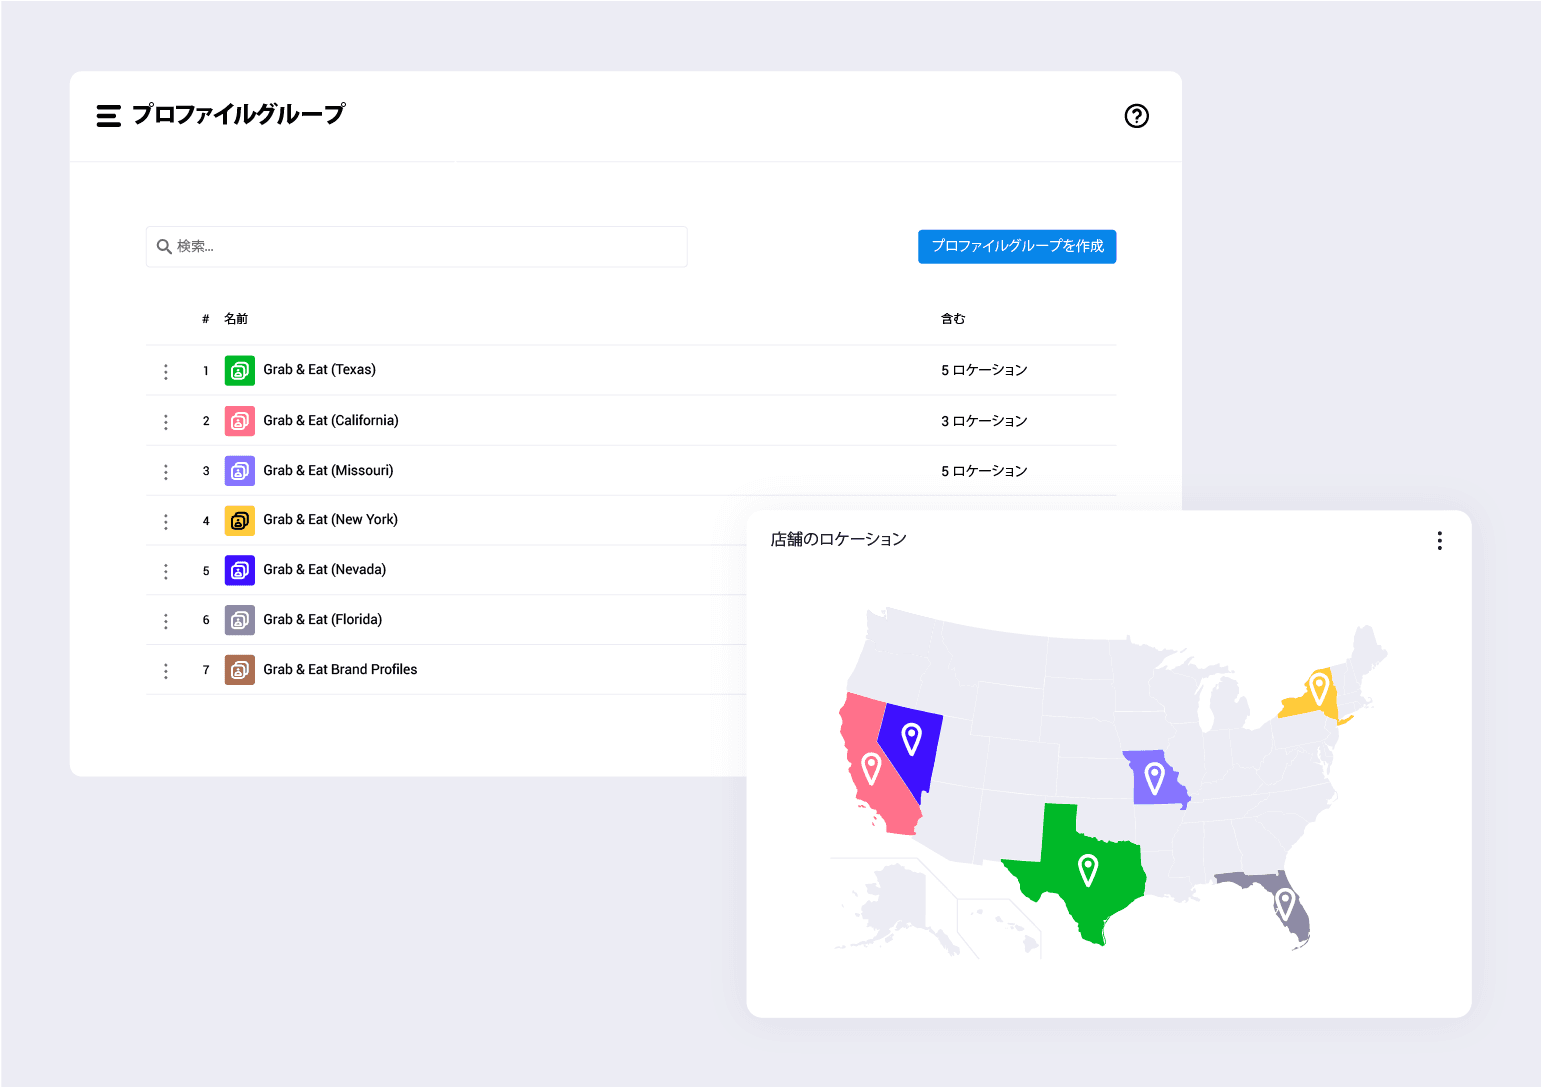Open the Grab & Eat (Nevada) group
Image resolution: width=1541 pixels, height=1087 pixels.
tap(324, 570)
